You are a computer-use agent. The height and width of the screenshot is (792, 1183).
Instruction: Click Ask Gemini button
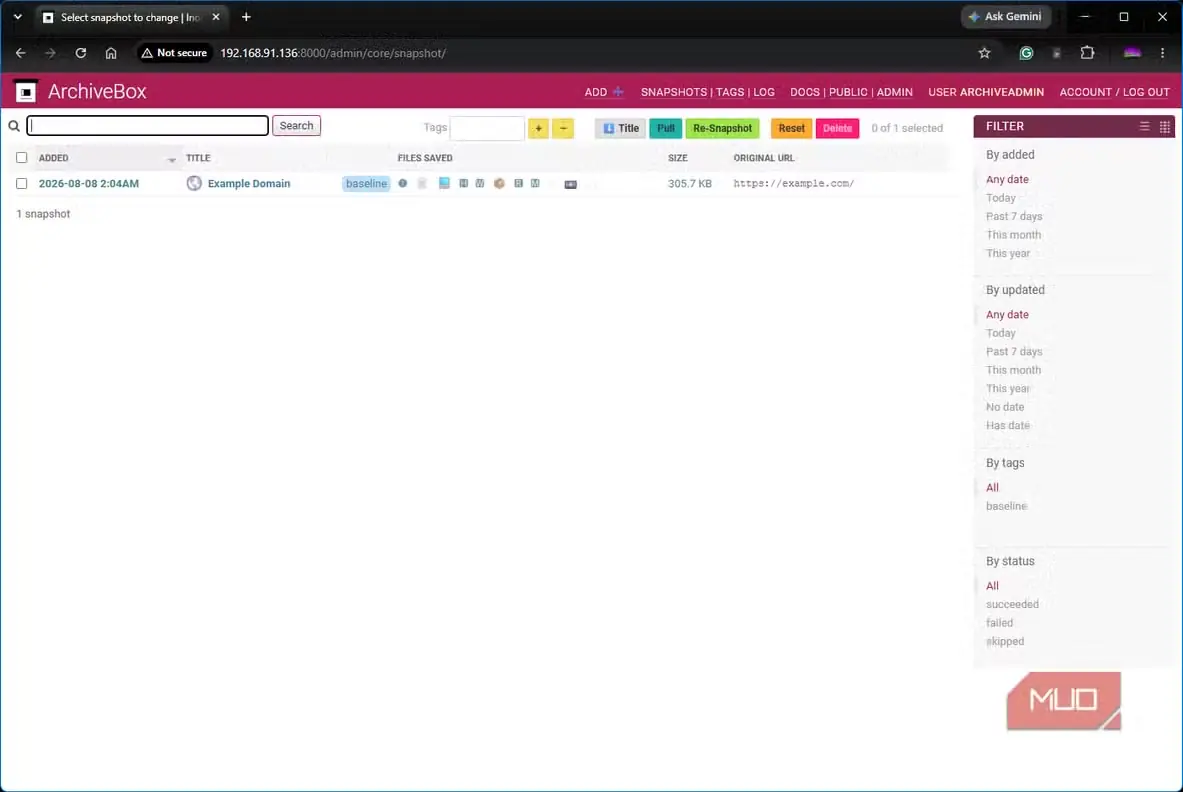pyautogui.click(x=1006, y=17)
